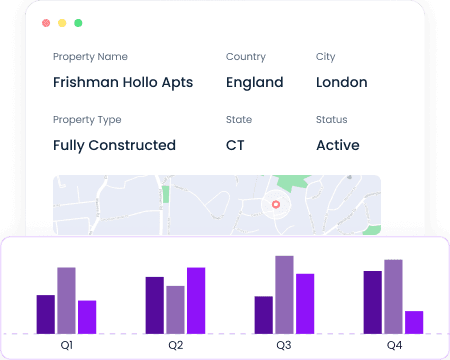Click the CT state value

235,145
